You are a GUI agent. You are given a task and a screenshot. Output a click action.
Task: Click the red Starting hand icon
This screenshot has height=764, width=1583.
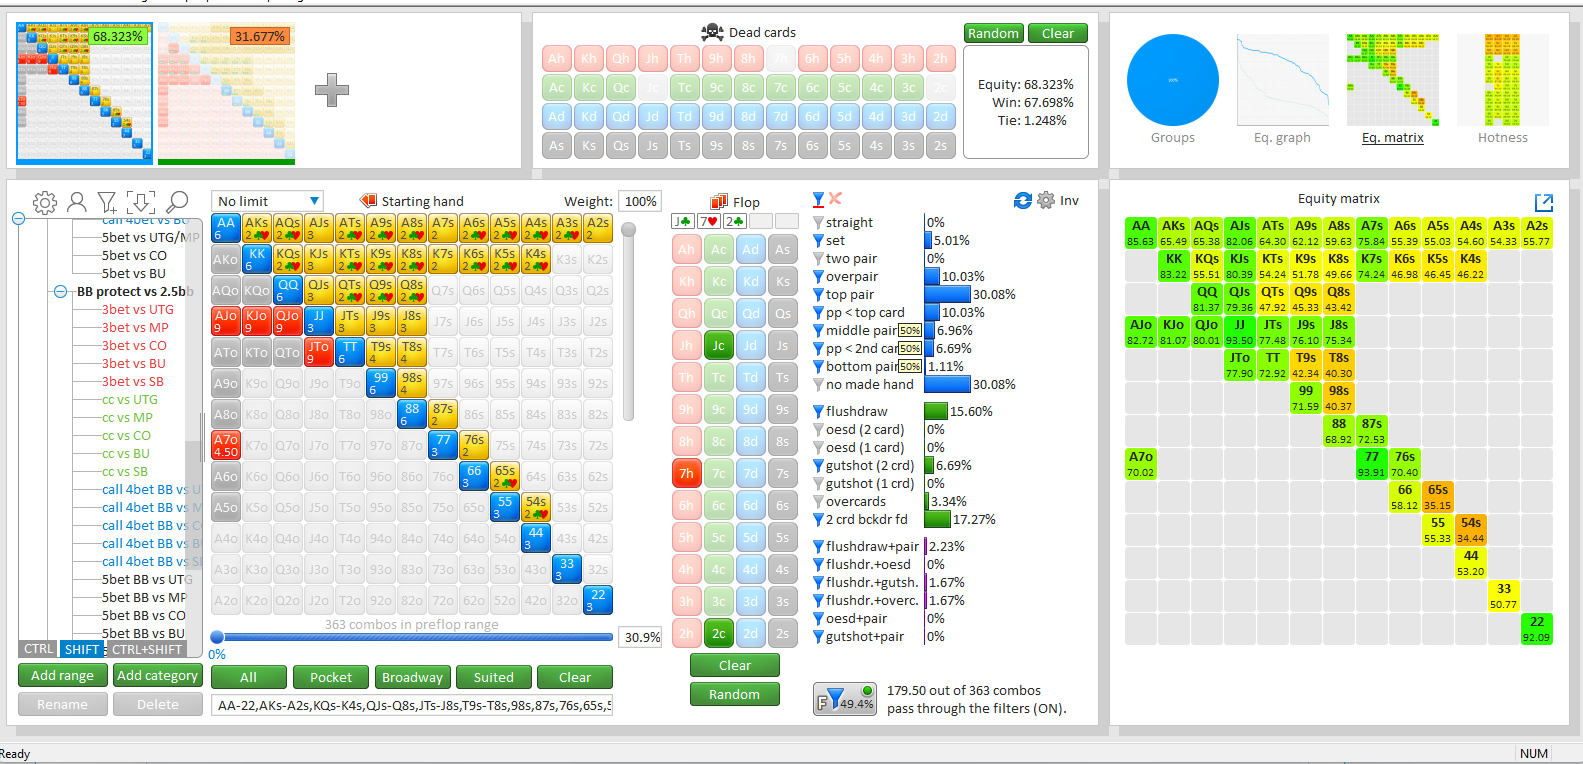coord(368,201)
